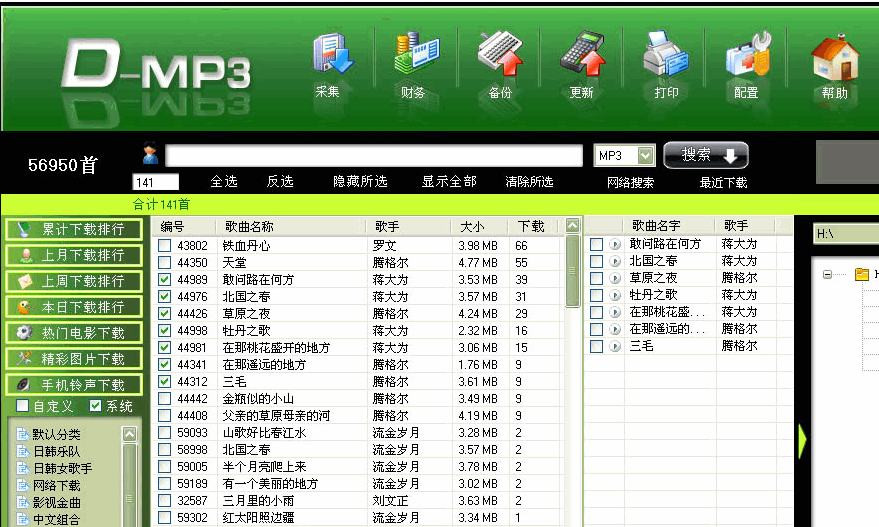Click the category list scrollbar thumb
Screen dimensions: 879x527
(129, 485)
